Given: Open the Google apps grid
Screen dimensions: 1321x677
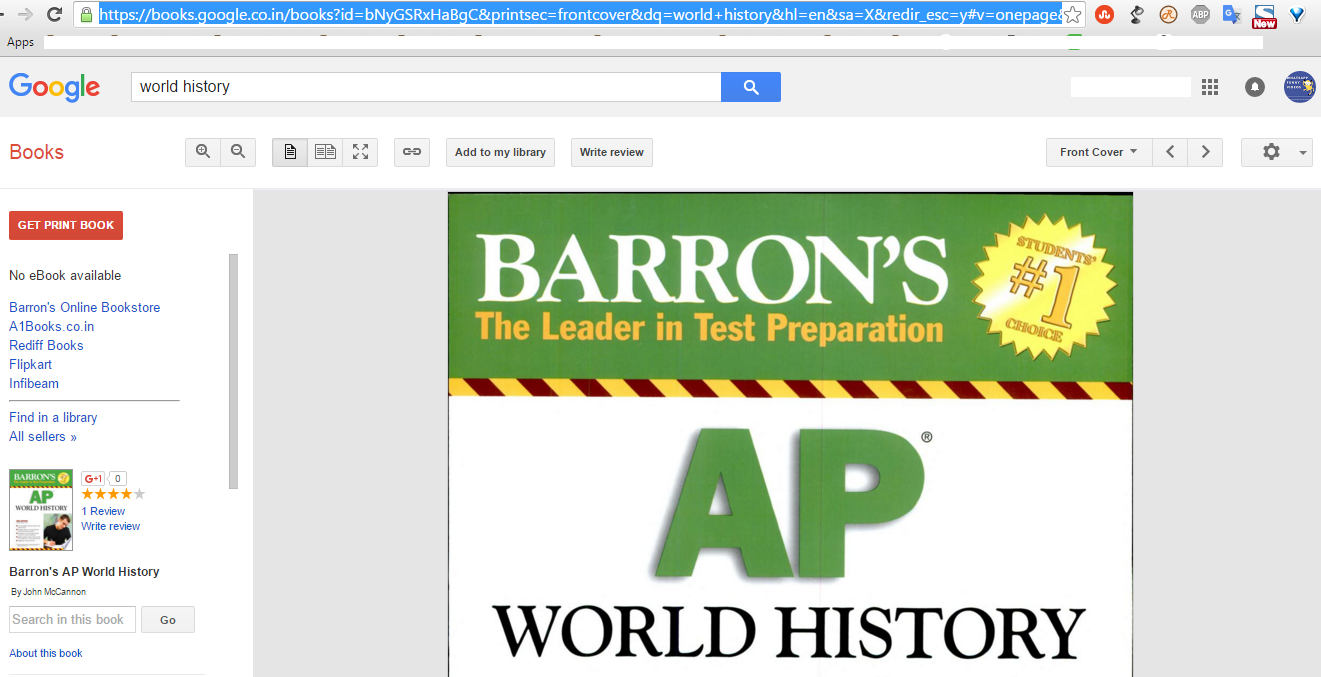Looking at the screenshot, I should 1210,87.
